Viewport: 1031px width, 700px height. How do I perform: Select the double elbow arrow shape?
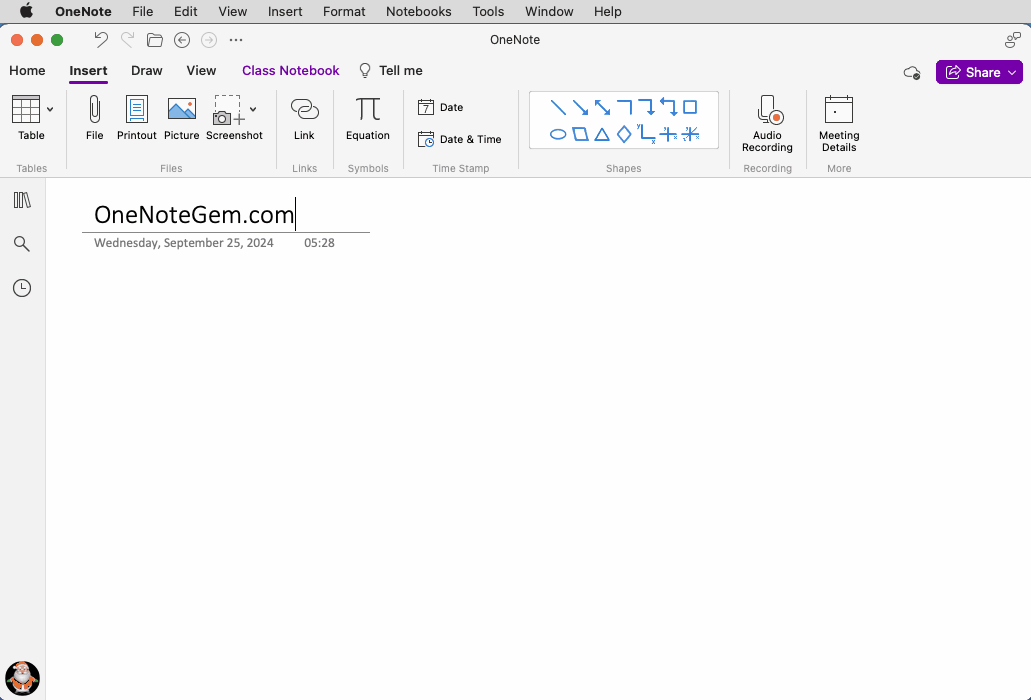668,107
